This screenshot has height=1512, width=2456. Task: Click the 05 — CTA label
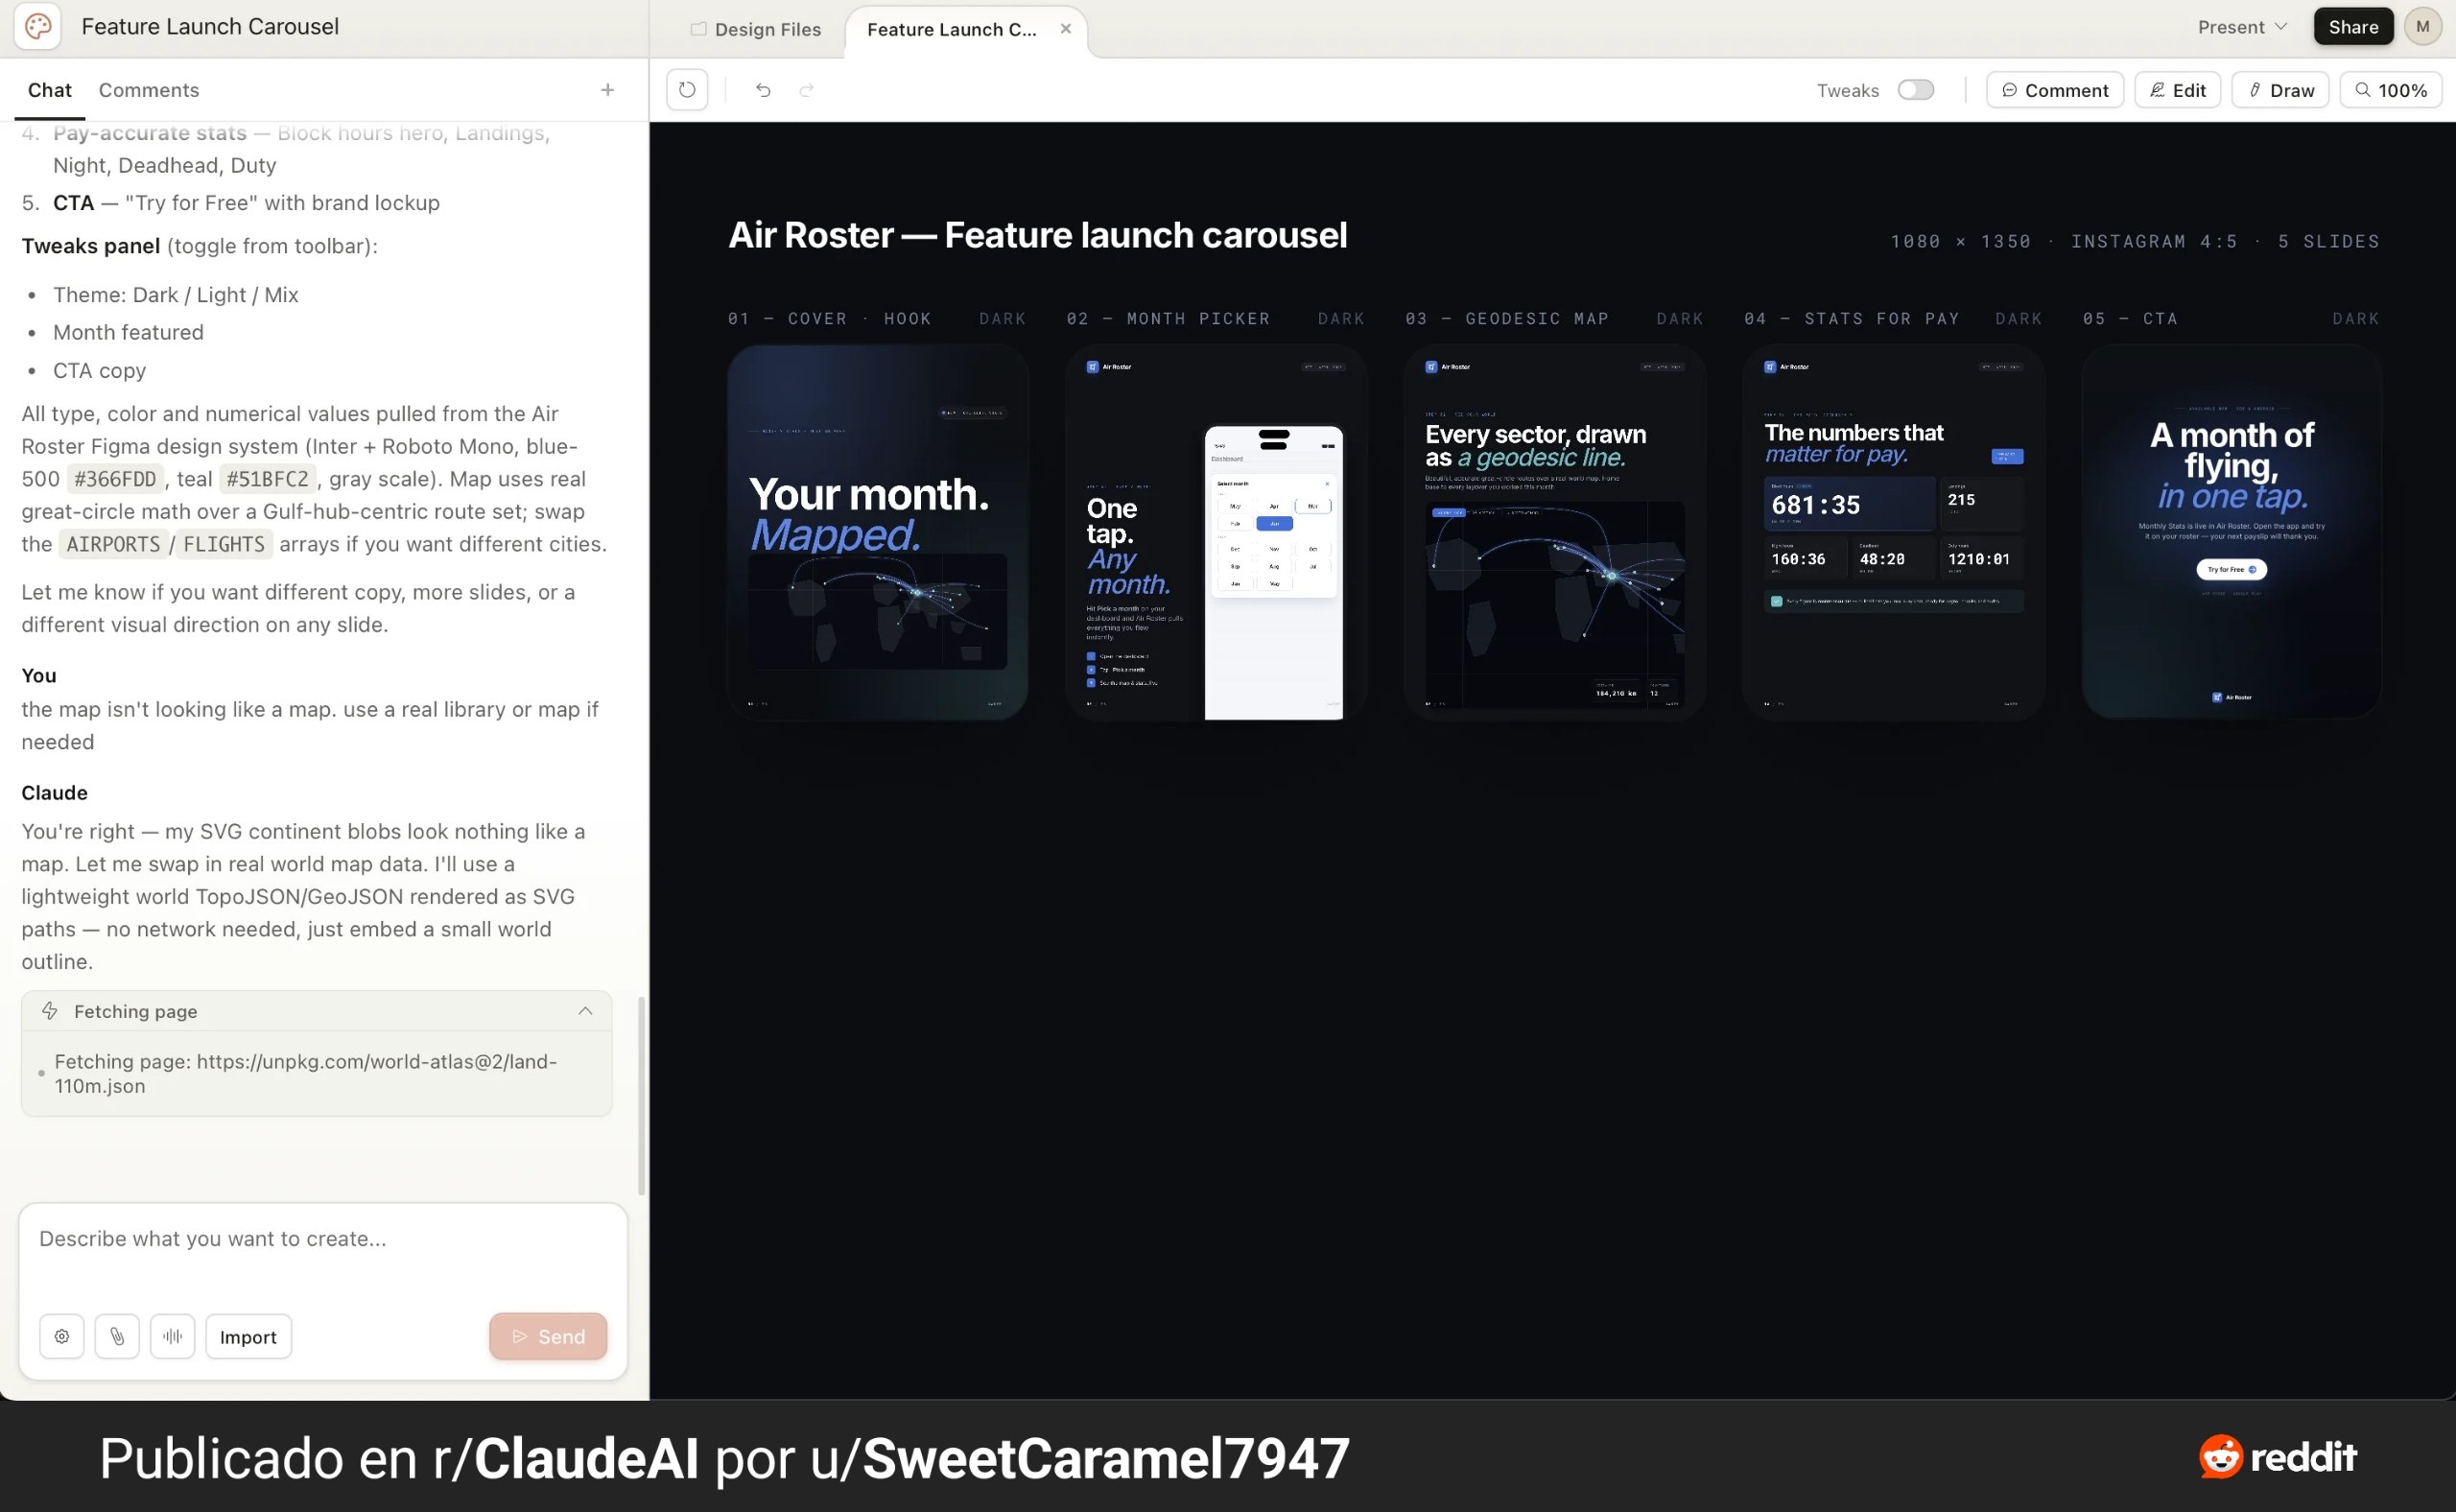pyautogui.click(x=2130, y=318)
